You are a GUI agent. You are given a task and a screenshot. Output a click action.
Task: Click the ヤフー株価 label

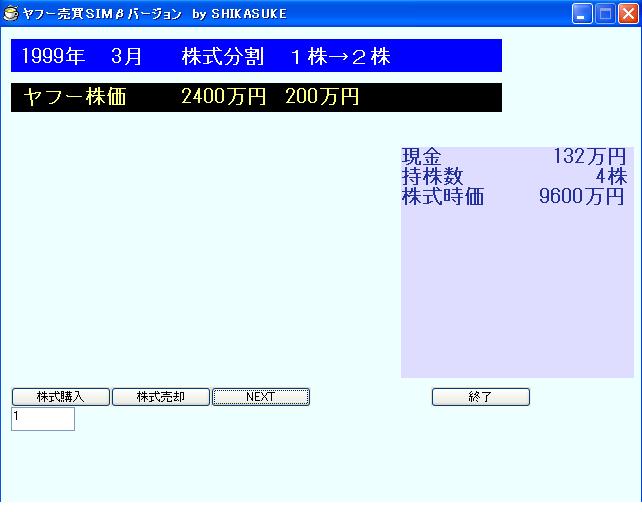pos(75,97)
